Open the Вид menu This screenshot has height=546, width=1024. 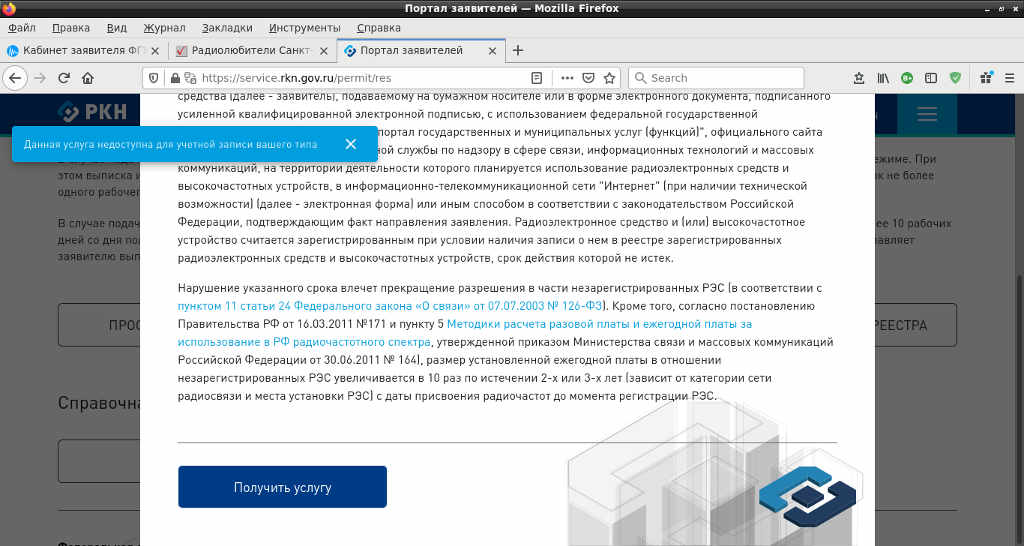pos(116,27)
